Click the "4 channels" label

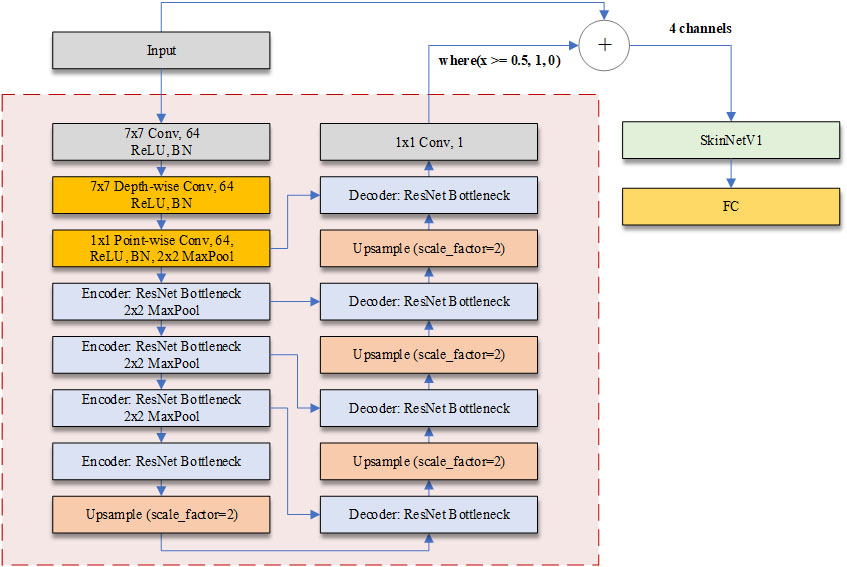pos(700,29)
